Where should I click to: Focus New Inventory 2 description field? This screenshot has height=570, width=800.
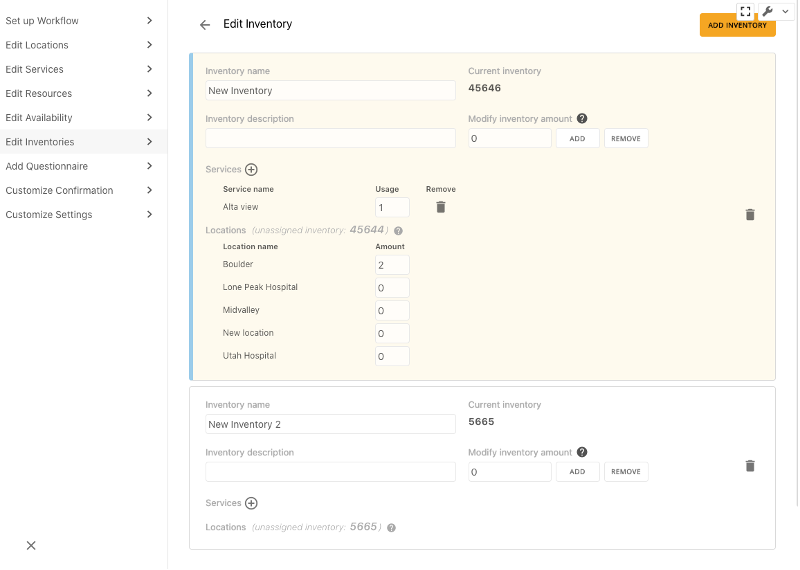click(330, 472)
